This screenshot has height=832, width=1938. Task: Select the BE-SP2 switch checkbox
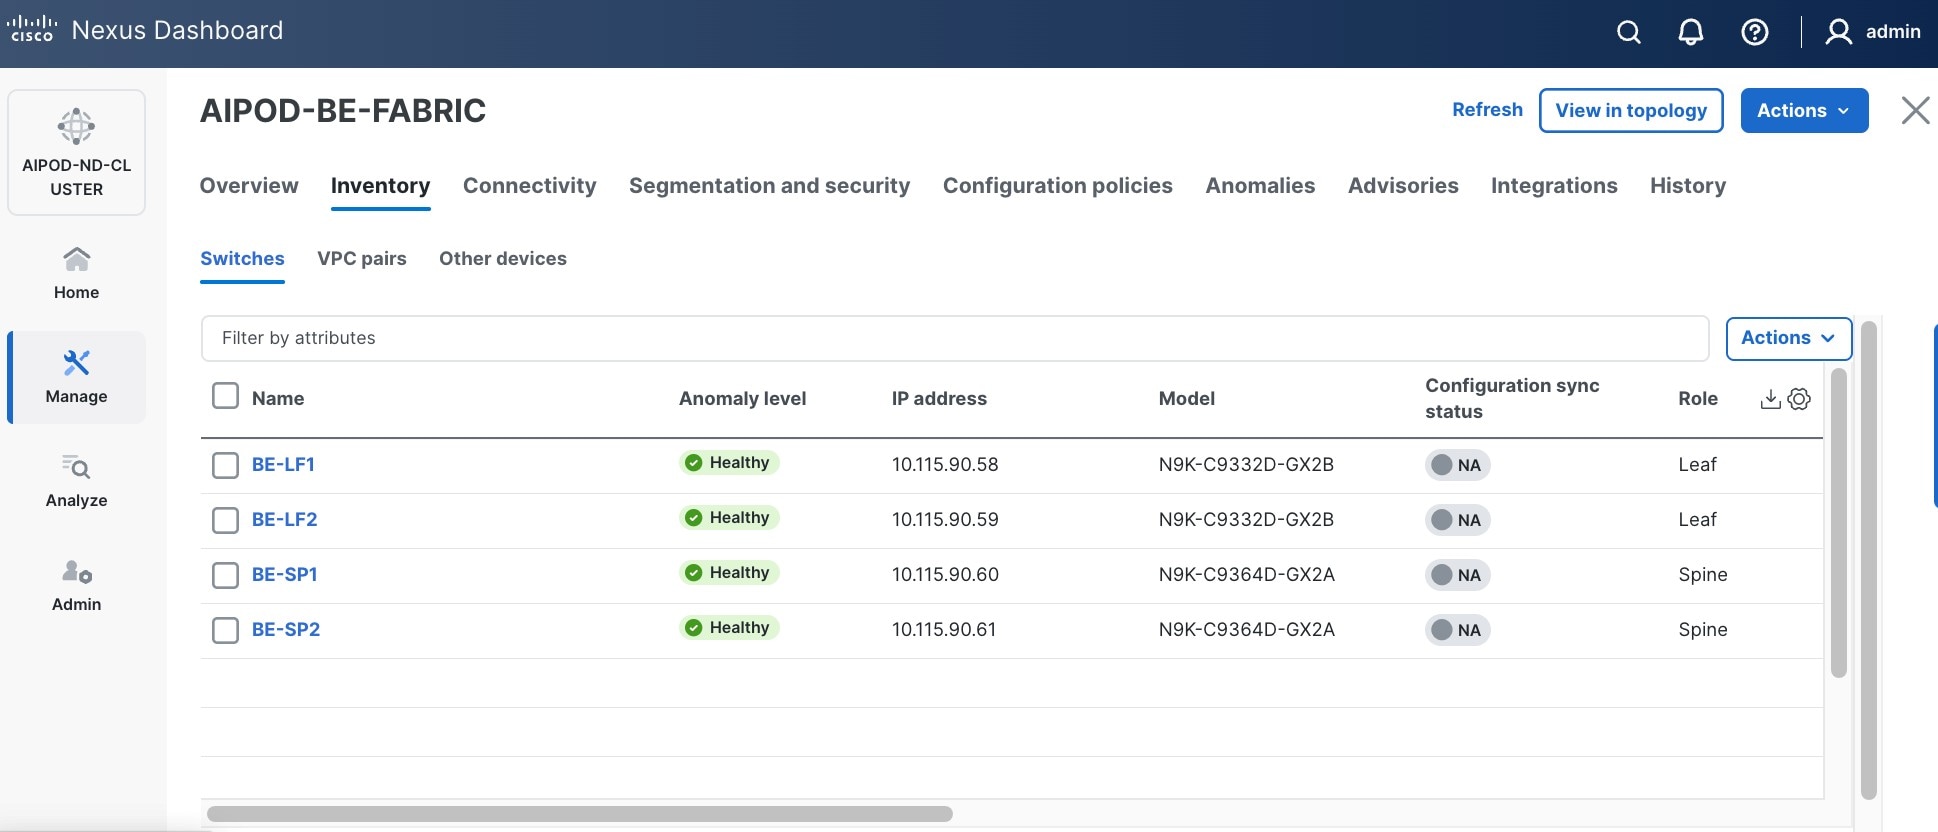(225, 630)
